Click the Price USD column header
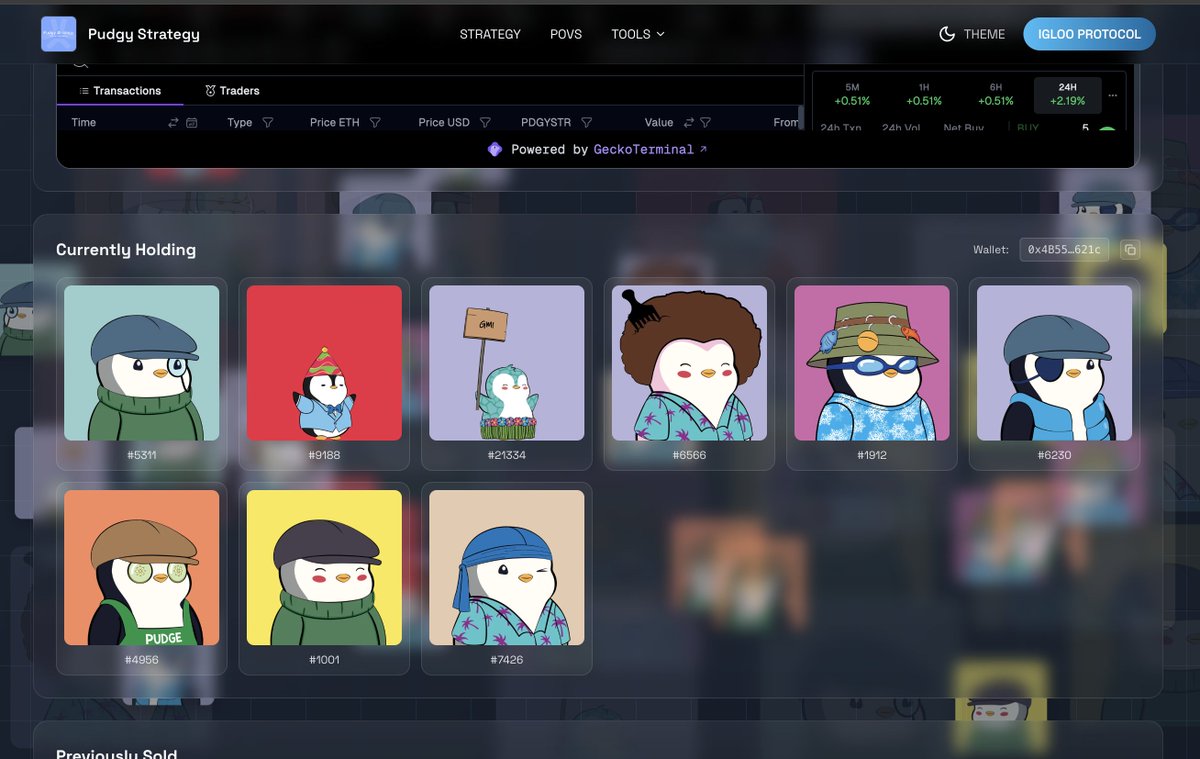 point(444,123)
